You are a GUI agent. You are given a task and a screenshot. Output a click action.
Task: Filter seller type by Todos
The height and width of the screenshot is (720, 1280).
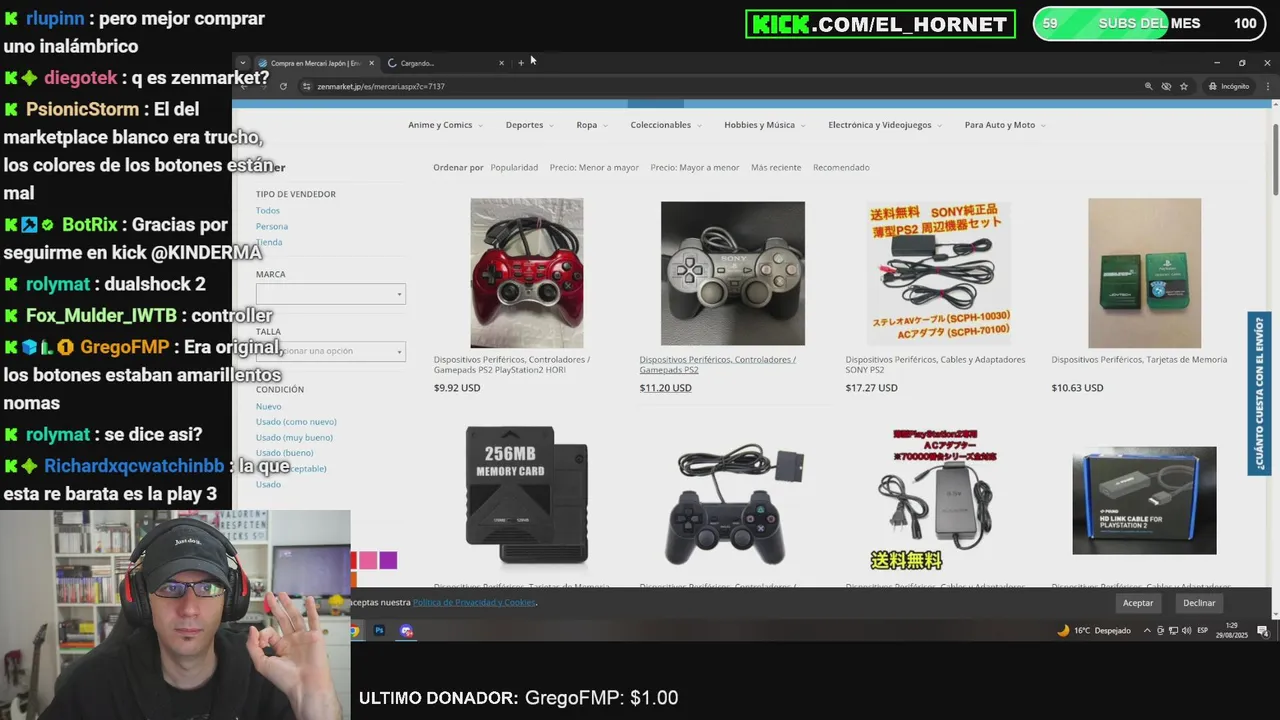[268, 210]
